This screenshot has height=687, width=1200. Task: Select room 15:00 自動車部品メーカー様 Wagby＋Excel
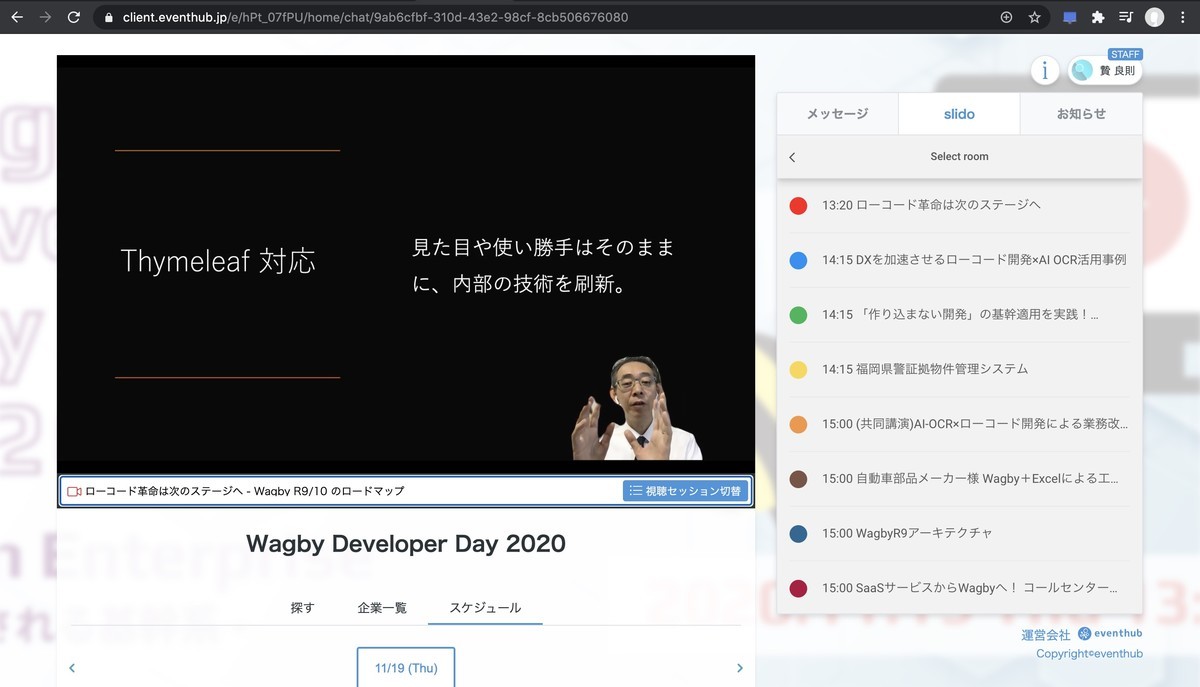coord(959,479)
